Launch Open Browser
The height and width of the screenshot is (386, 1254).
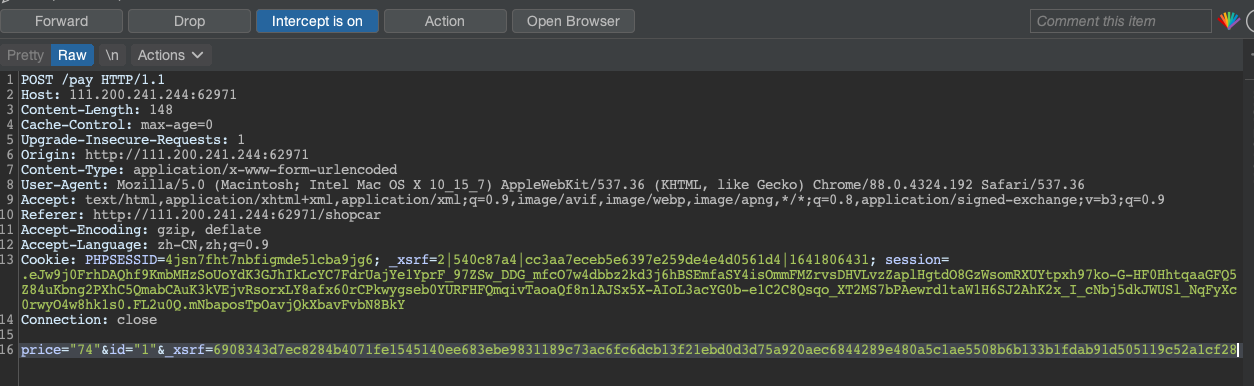tap(573, 21)
